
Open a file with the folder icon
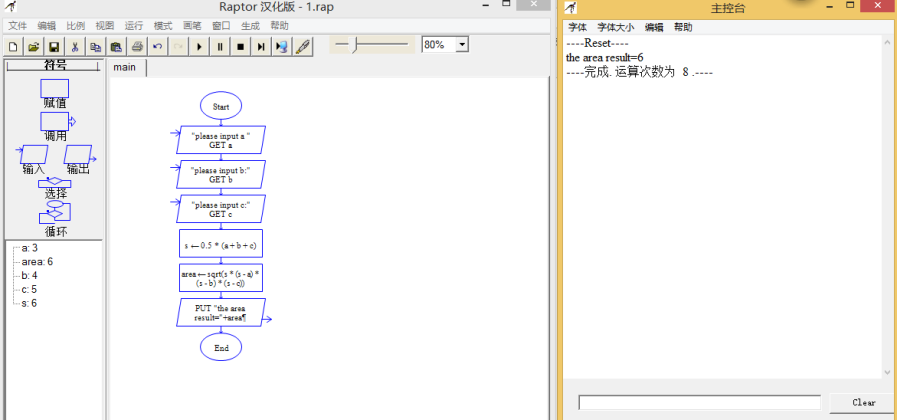(x=34, y=46)
